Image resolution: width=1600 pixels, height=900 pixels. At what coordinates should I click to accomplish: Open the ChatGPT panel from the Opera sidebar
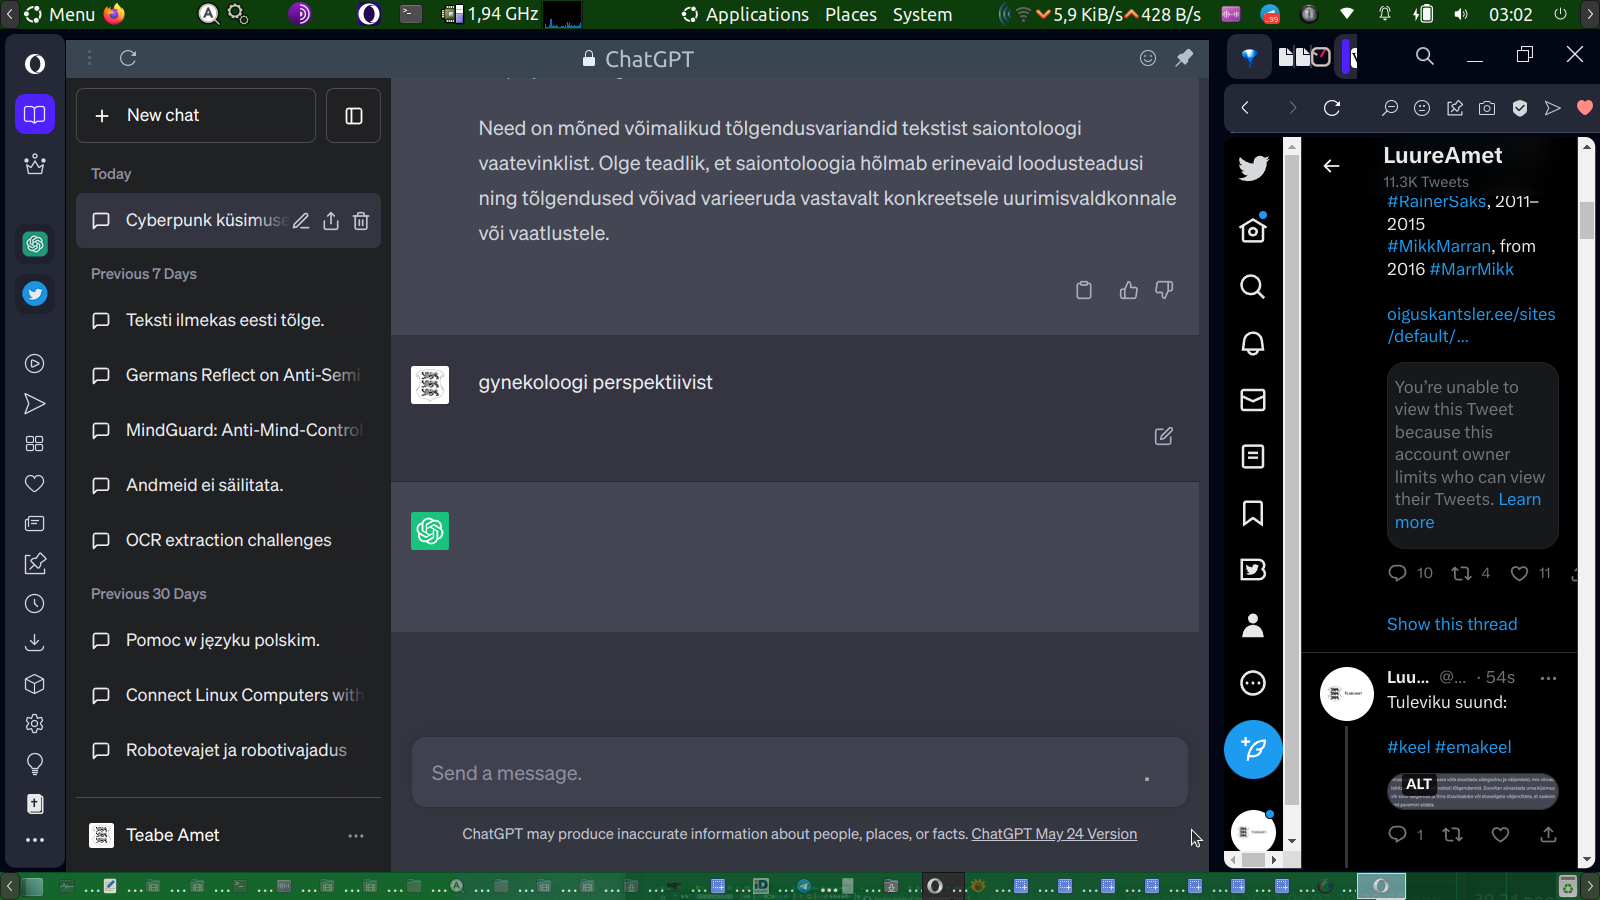[35, 243]
